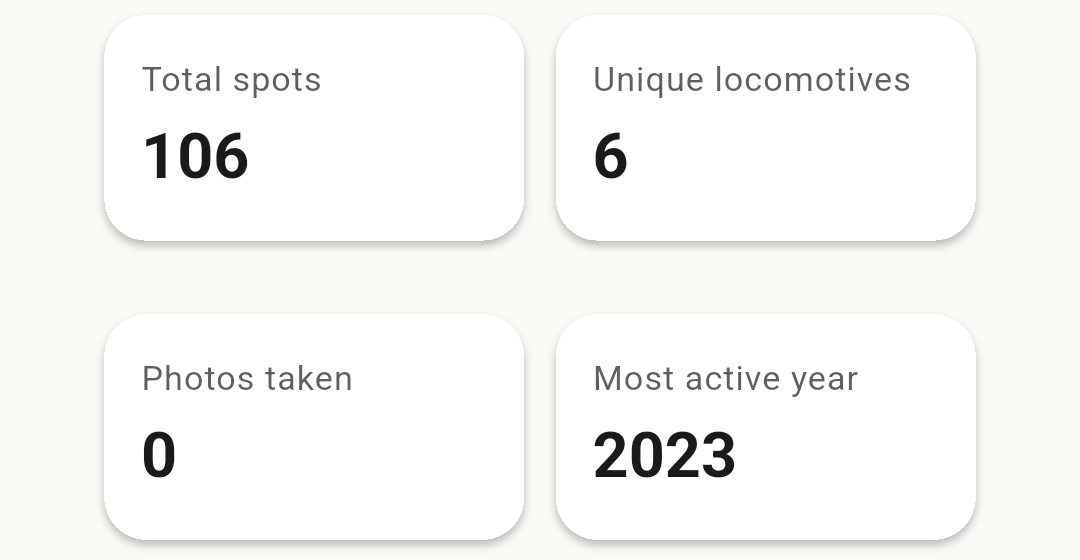
Task: Select the 2023 year value
Action: coord(664,456)
